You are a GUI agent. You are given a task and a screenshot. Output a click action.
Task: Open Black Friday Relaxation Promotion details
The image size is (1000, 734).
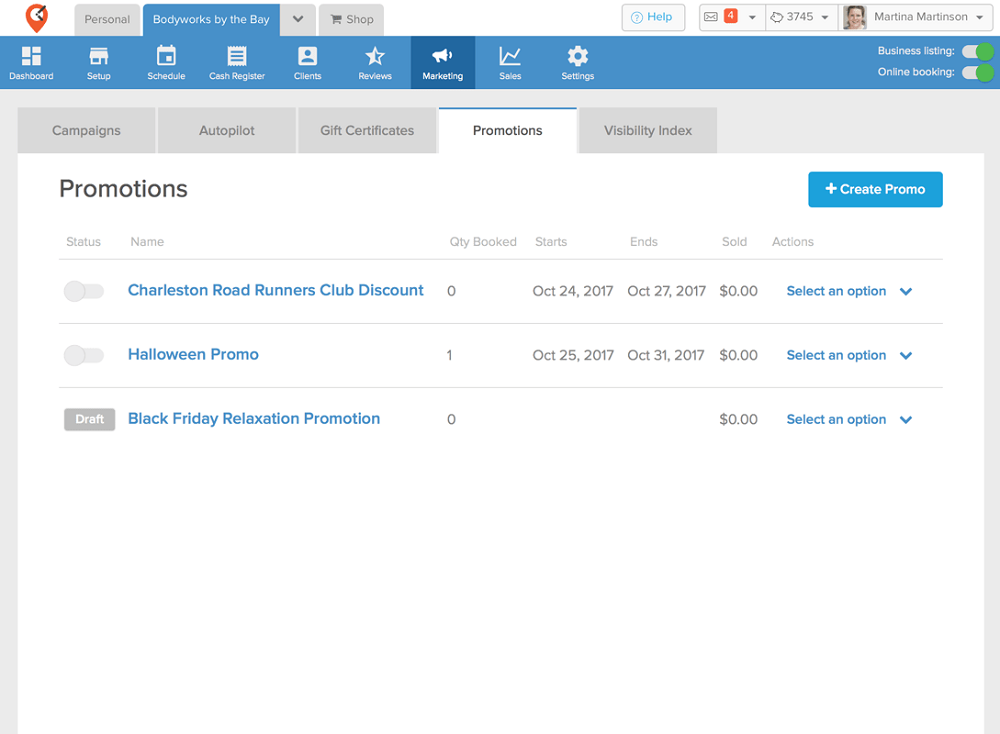coord(253,419)
